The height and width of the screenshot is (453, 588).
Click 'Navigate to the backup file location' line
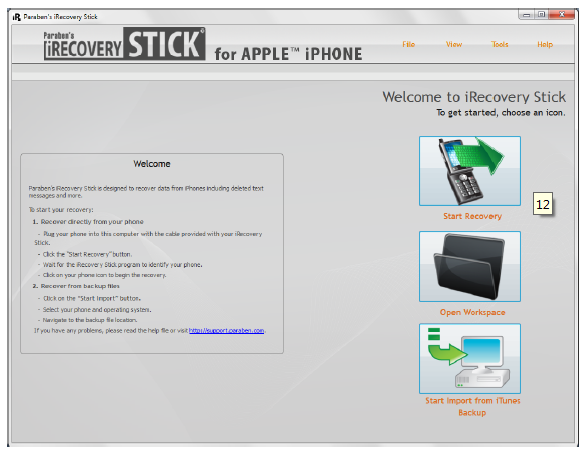[x=90, y=320]
